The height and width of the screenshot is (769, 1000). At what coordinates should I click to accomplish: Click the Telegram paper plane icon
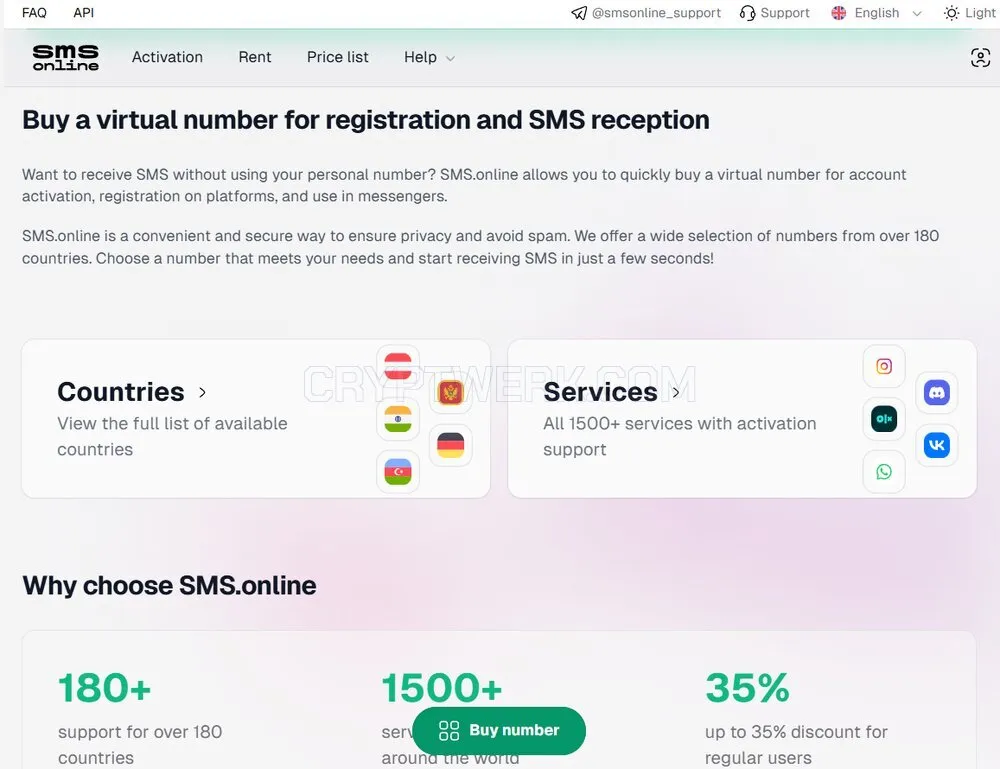coord(578,13)
